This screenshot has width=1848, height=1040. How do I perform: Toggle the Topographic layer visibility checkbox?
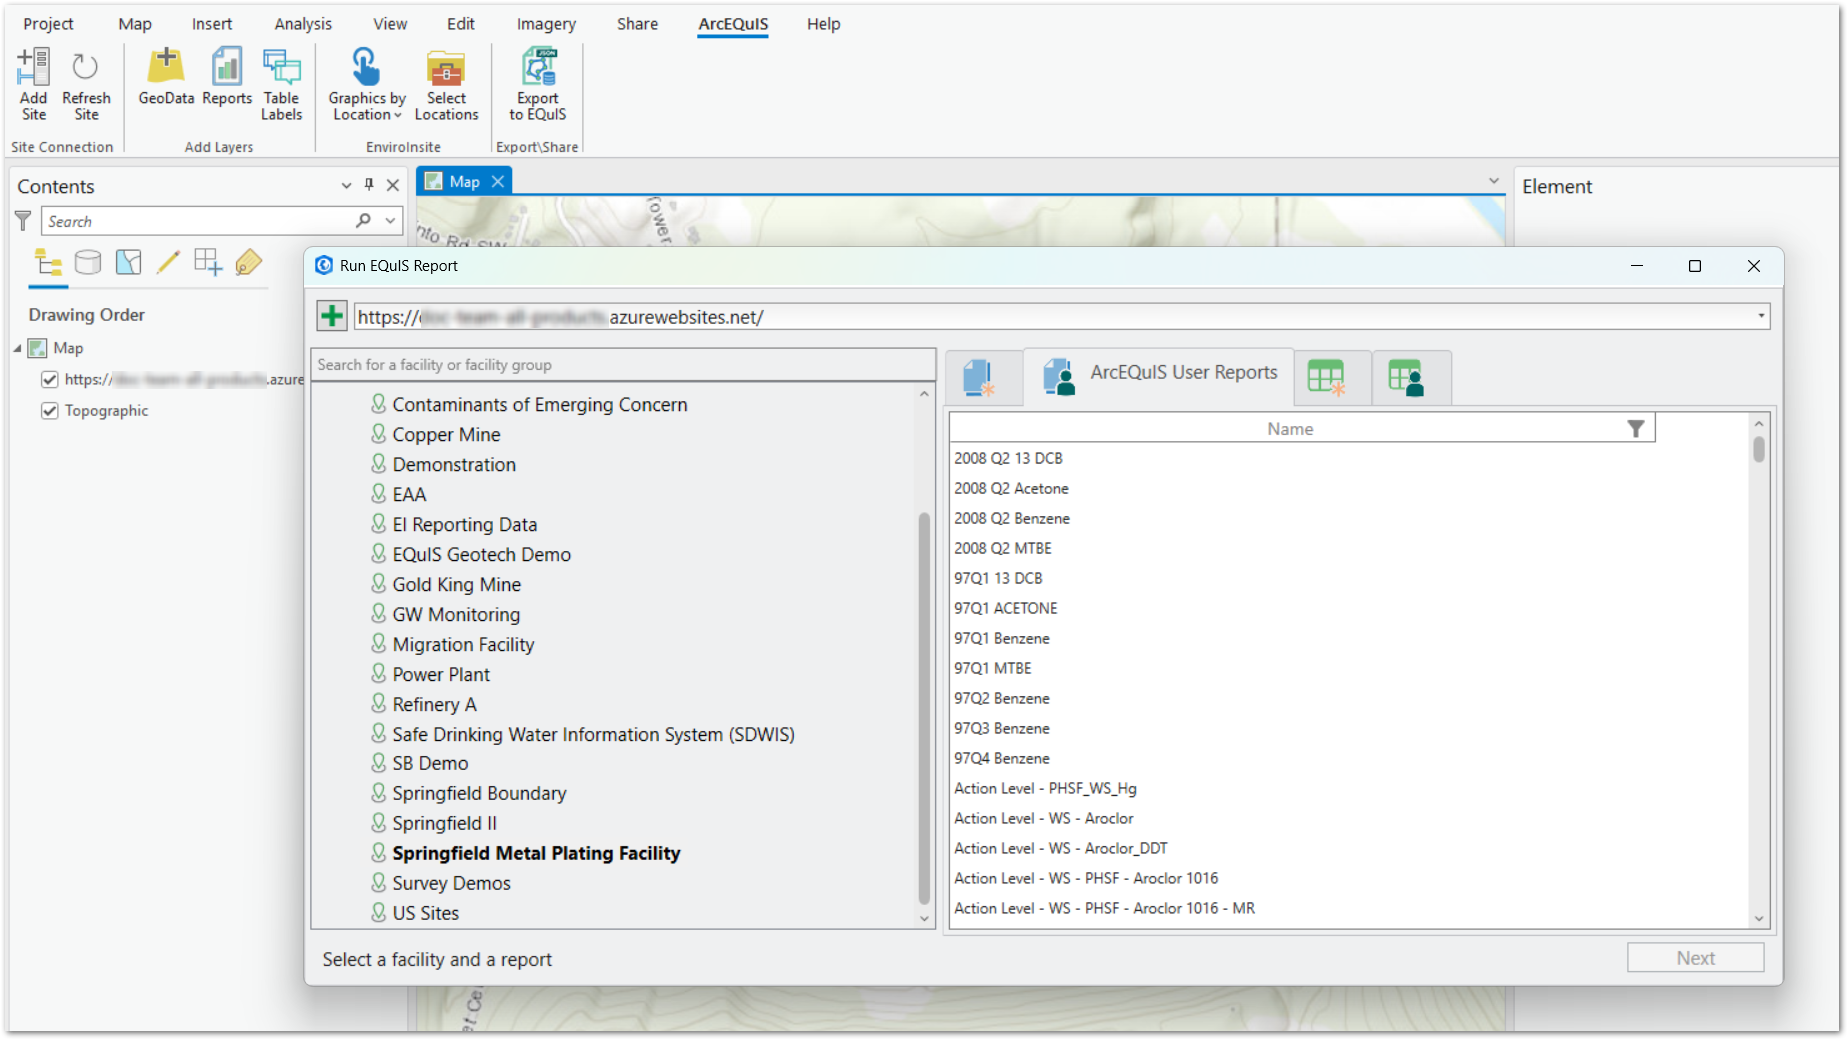49,410
